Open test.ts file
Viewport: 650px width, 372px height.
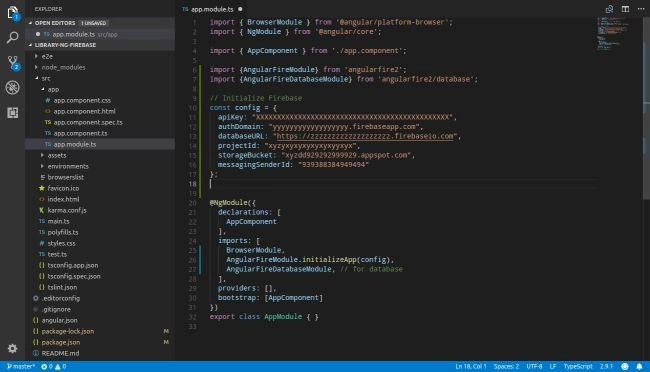pos(57,254)
